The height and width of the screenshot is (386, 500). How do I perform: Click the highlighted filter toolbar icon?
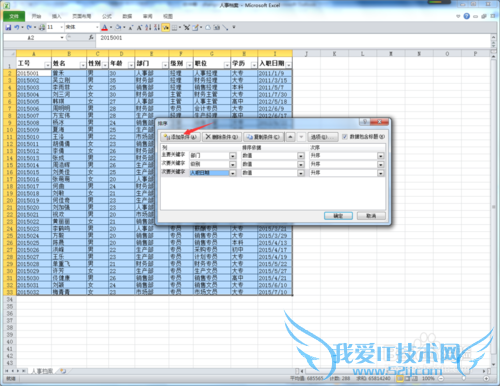165,27
